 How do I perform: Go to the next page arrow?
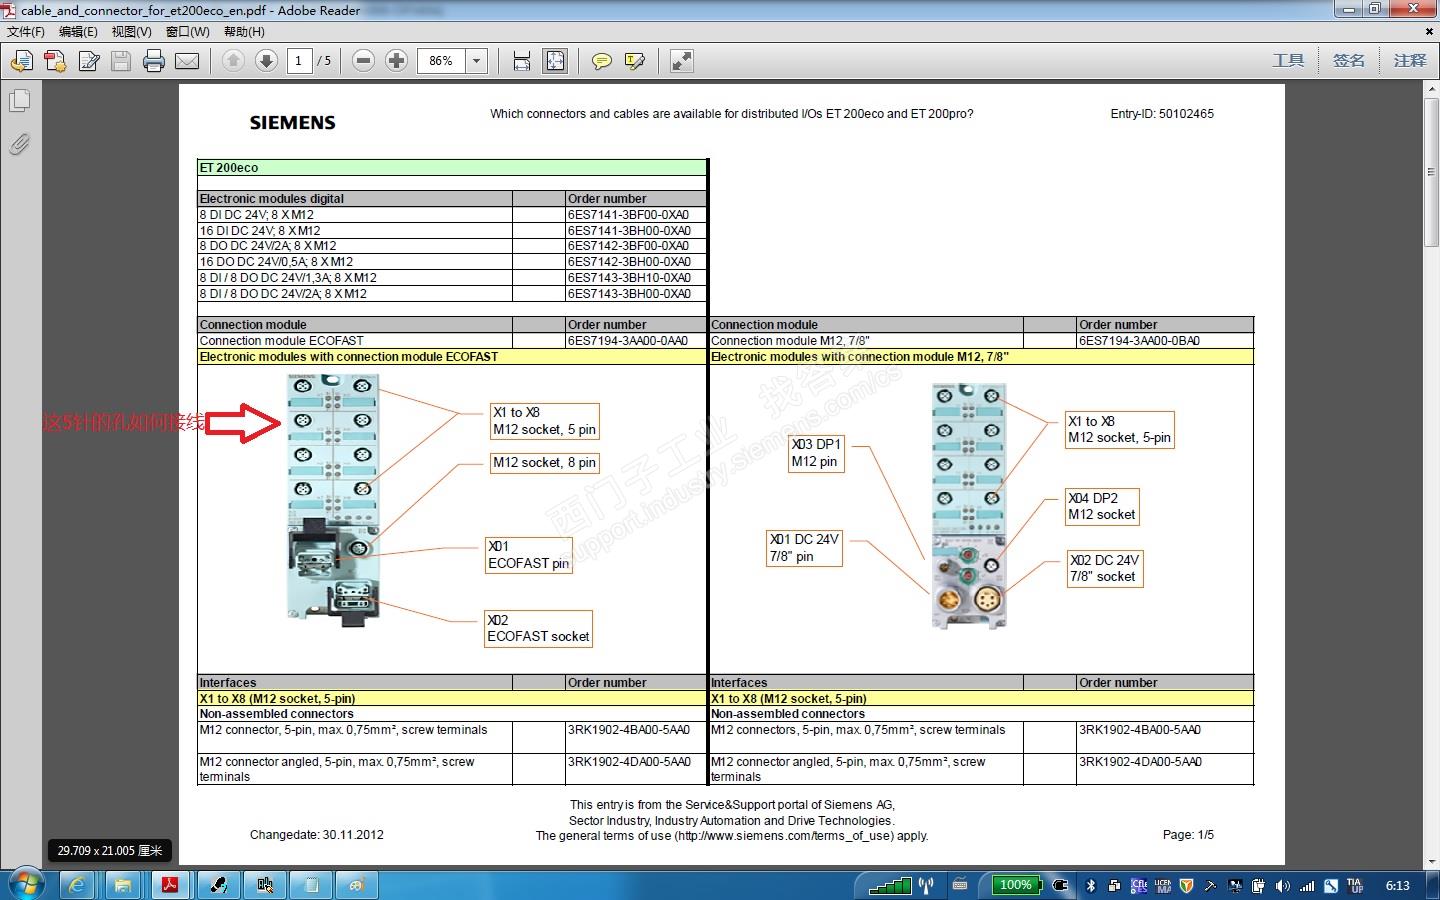coord(266,61)
